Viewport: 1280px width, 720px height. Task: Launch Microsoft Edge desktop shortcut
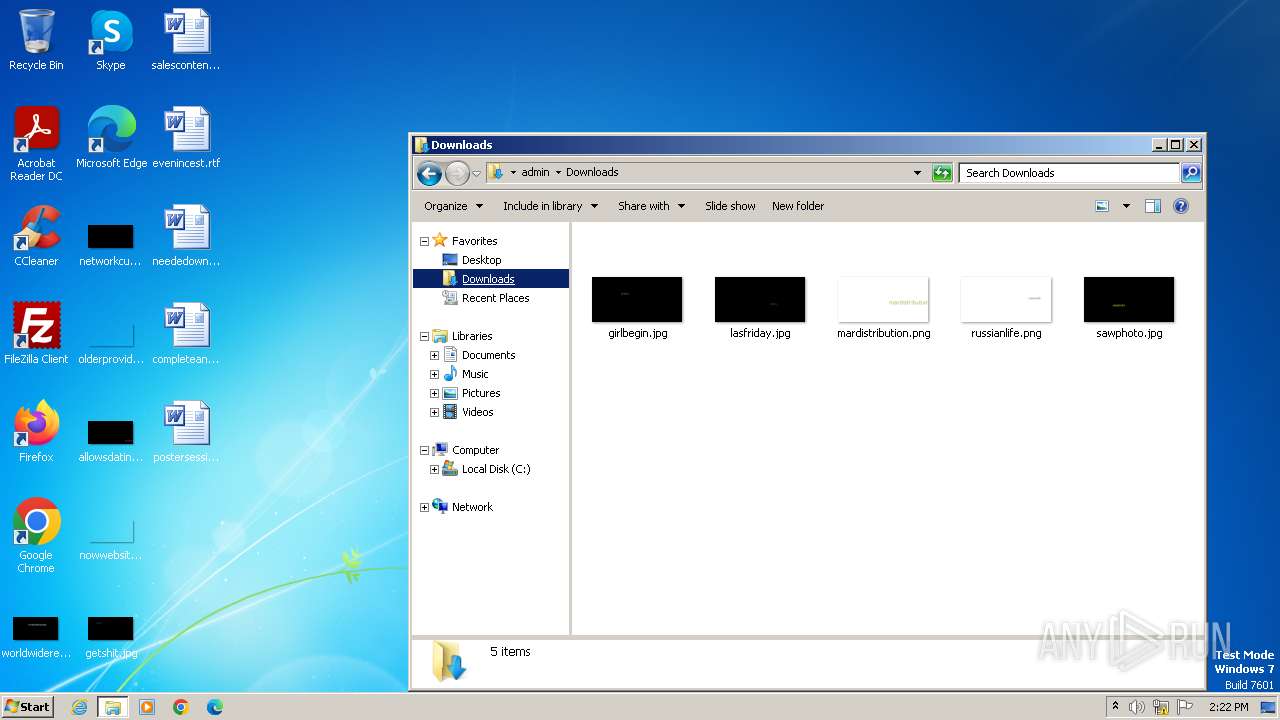pyautogui.click(x=111, y=138)
